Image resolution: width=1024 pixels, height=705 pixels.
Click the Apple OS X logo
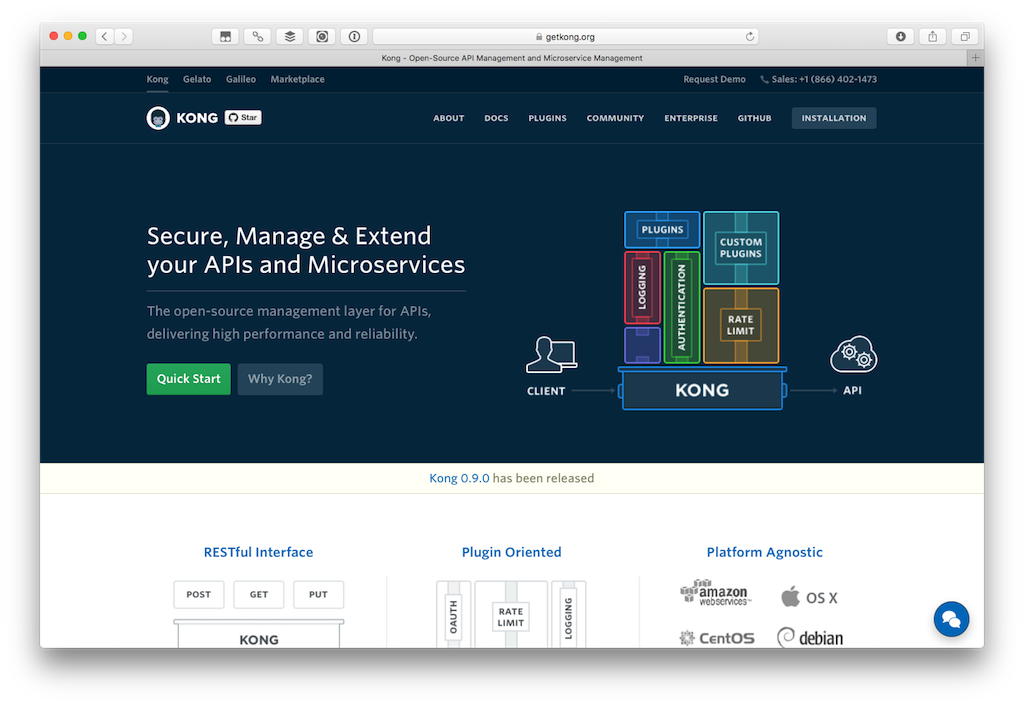[809, 597]
